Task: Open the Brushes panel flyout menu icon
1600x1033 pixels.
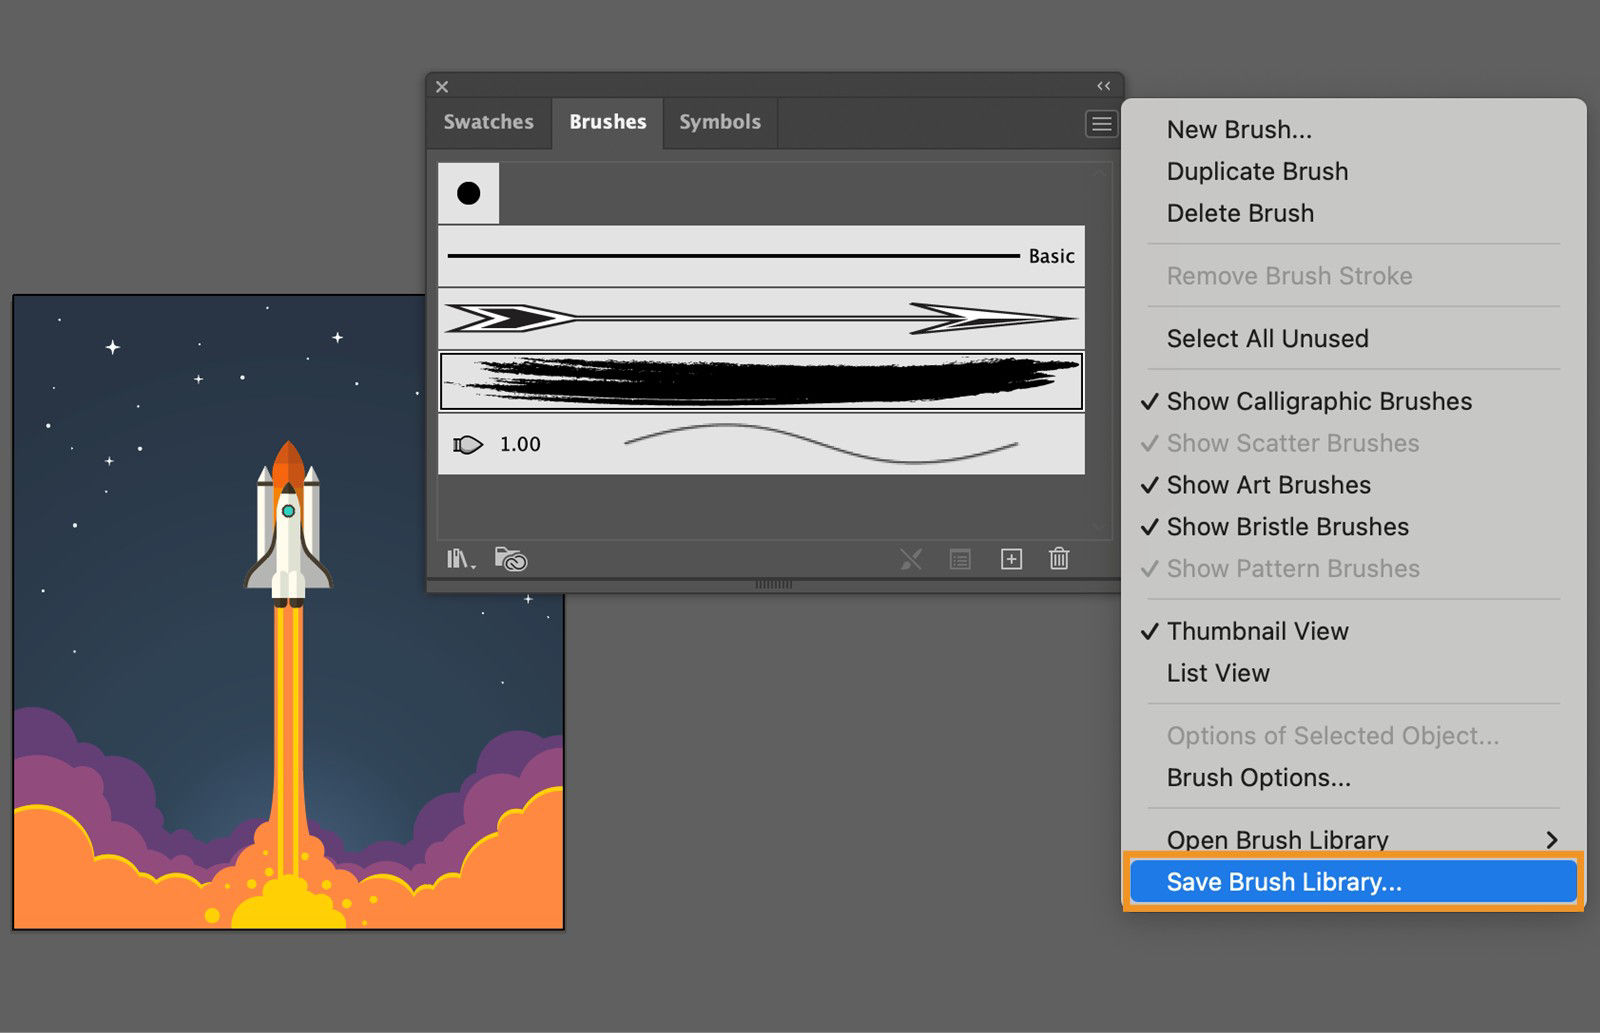Action: coord(1101,123)
